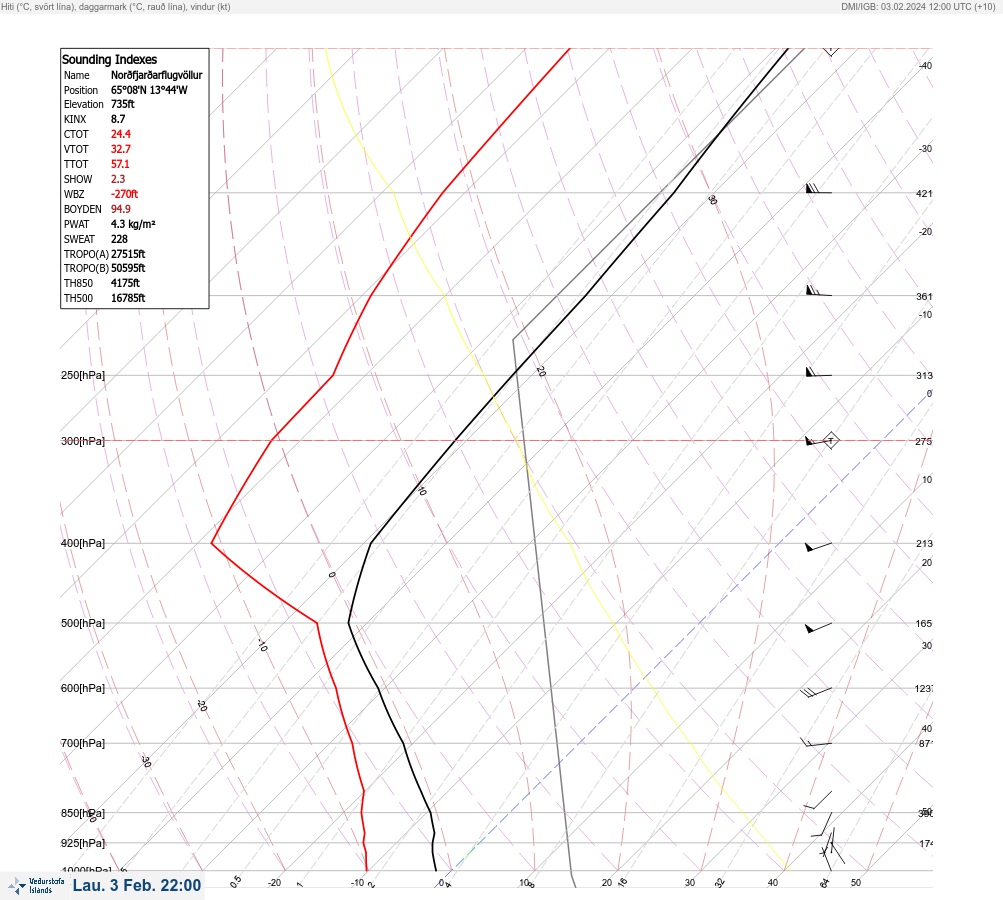Click the red TTOT value 57.1
Screen dimensions: 1003x900
click(120, 164)
